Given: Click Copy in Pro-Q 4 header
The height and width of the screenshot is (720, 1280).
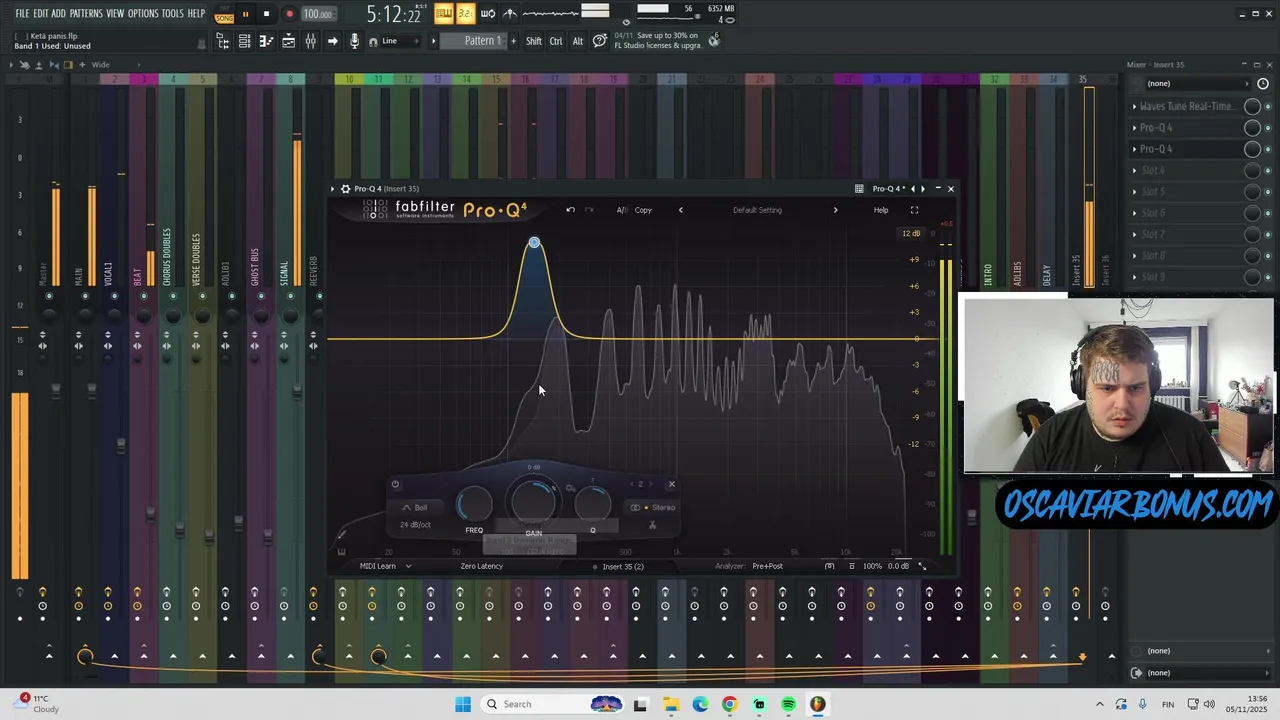Looking at the screenshot, I should (643, 210).
